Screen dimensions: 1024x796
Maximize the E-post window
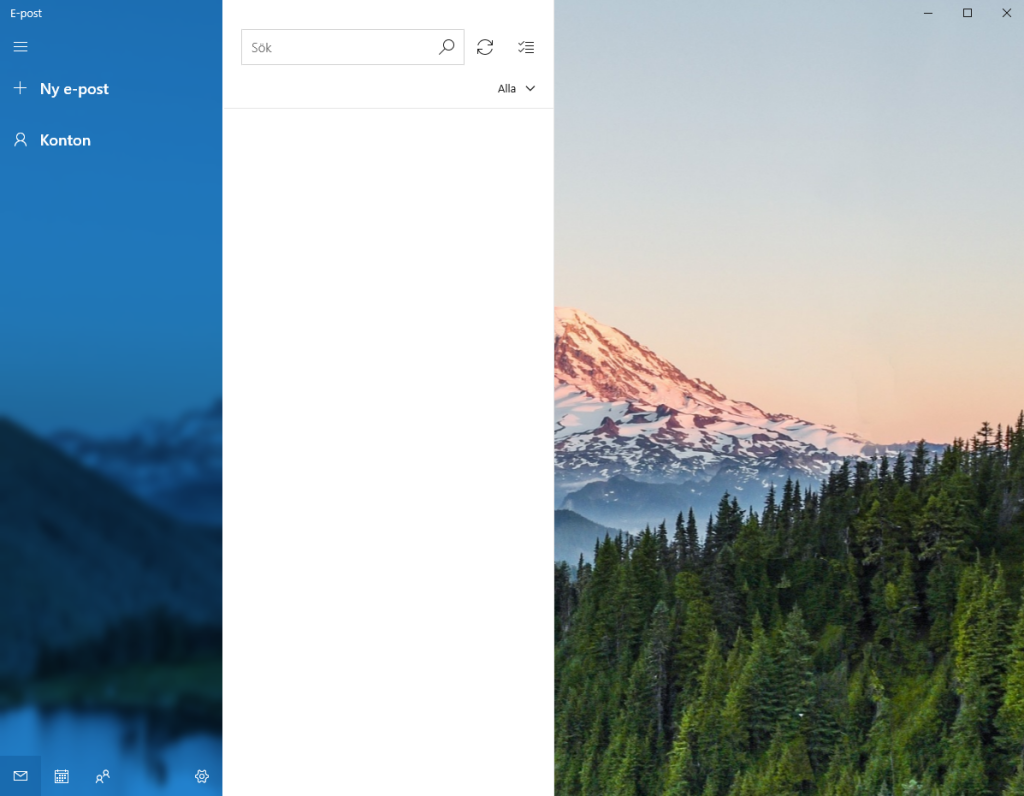pos(967,13)
